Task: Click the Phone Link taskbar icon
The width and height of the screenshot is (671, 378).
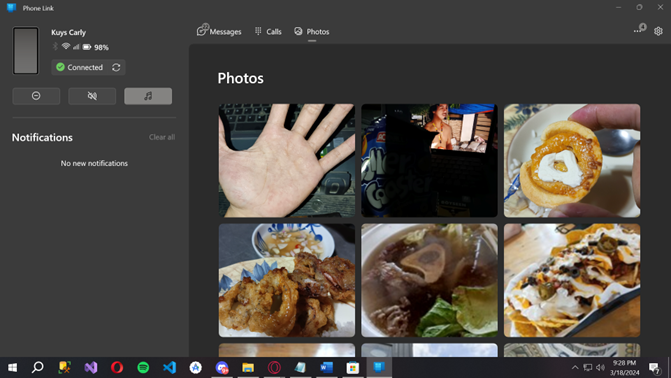Action: [x=379, y=367]
